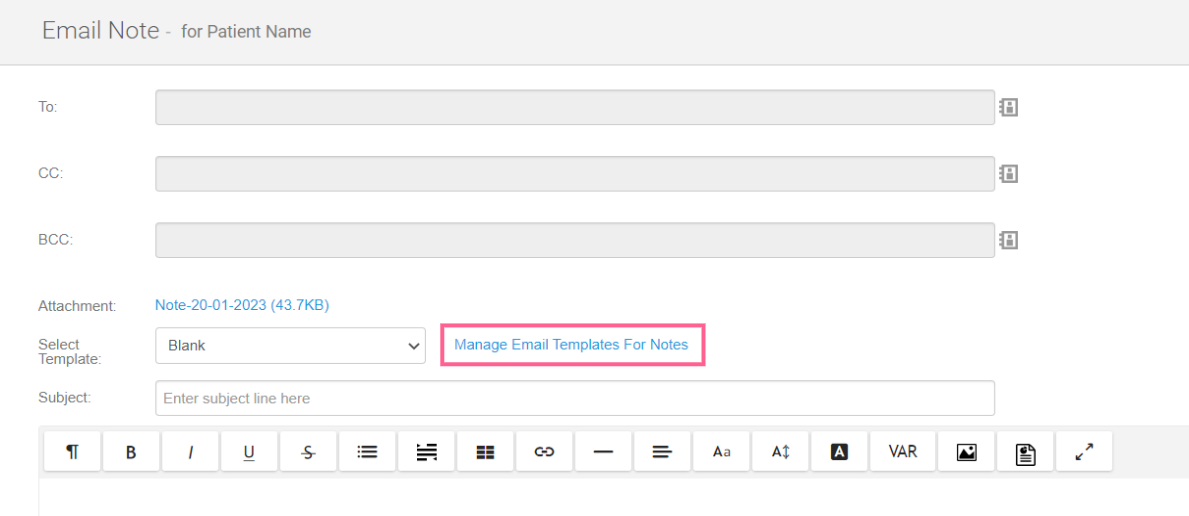The height and width of the screenshot is (516, 1189).
Task: Expand the editor to fullscreen
Action: pyautogui.click(x=1084, y=452)
